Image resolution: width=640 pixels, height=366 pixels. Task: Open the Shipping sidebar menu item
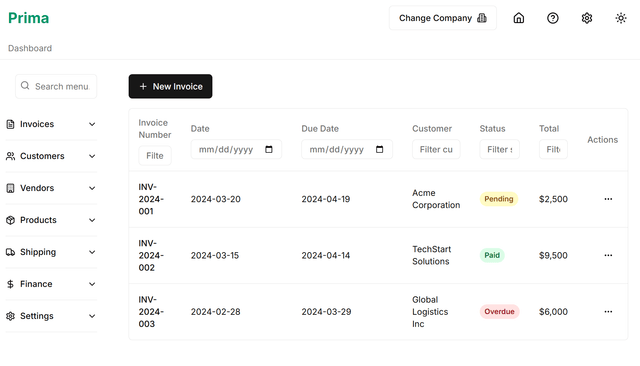(x=51, y=252)
